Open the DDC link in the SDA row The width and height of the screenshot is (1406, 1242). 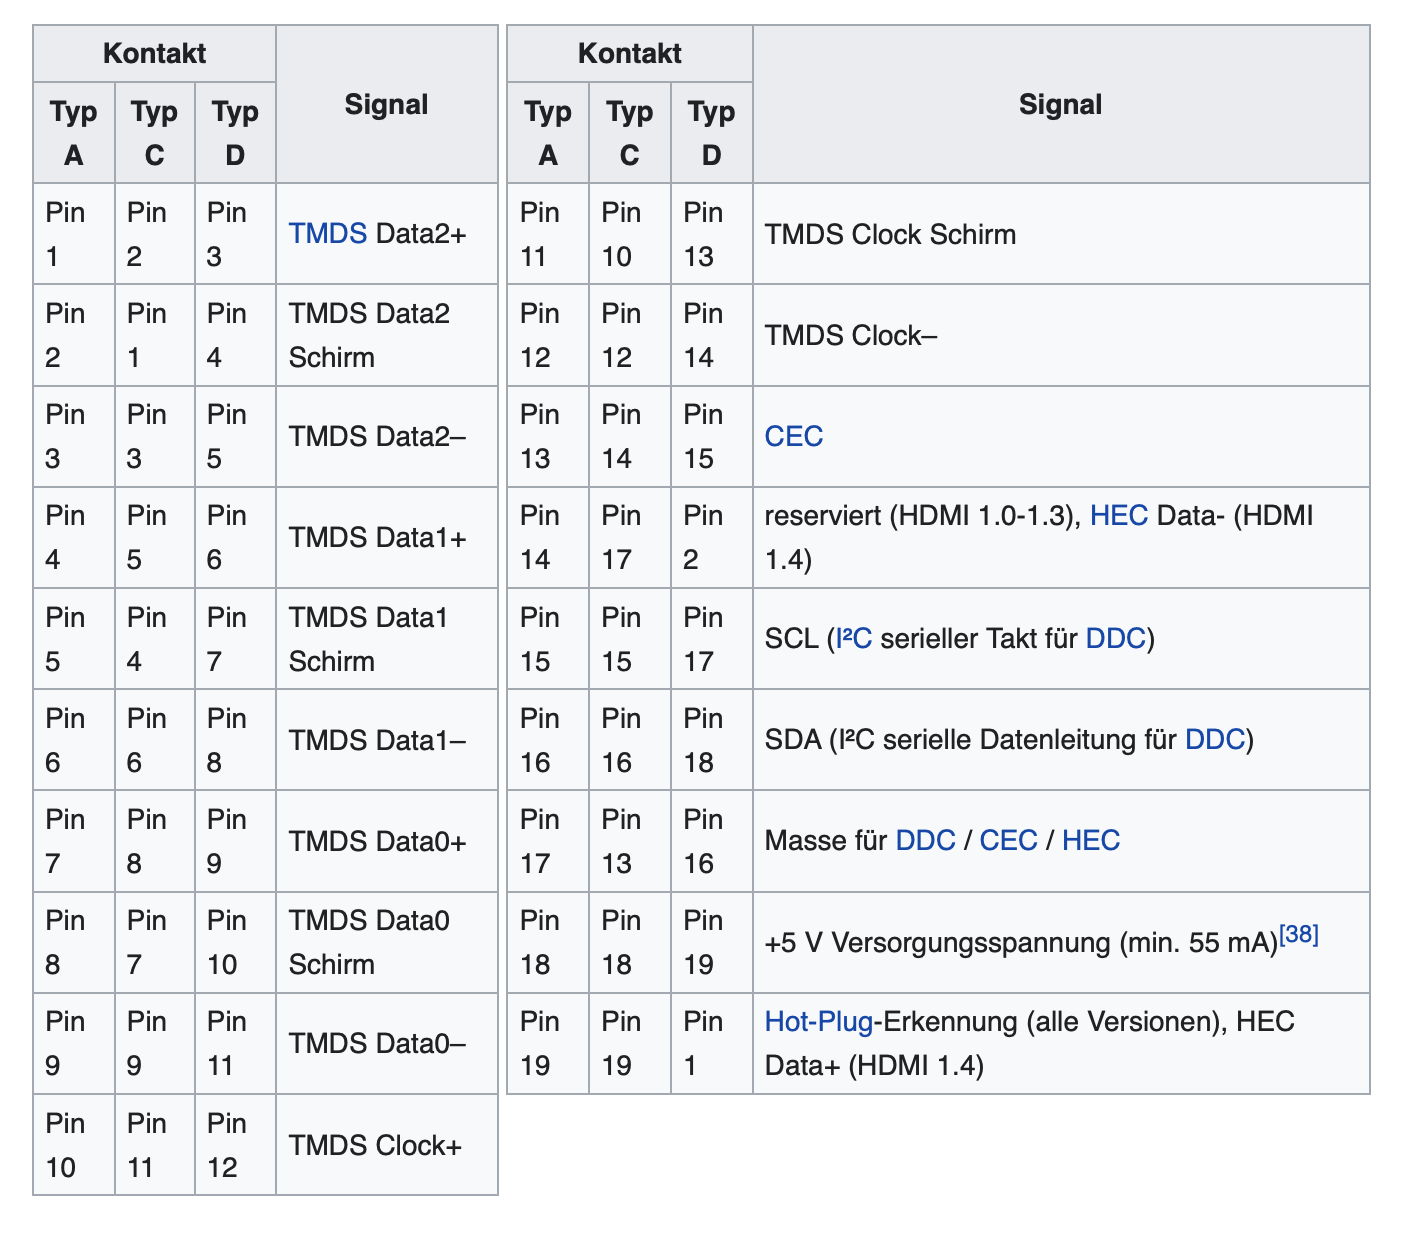pyautogui.click(x=1215, y=740)
